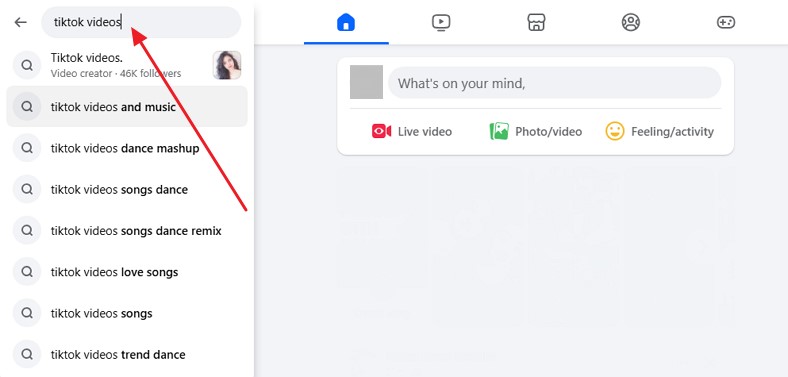Click search icon beside 'songs dance remix' row

(27, 231)
